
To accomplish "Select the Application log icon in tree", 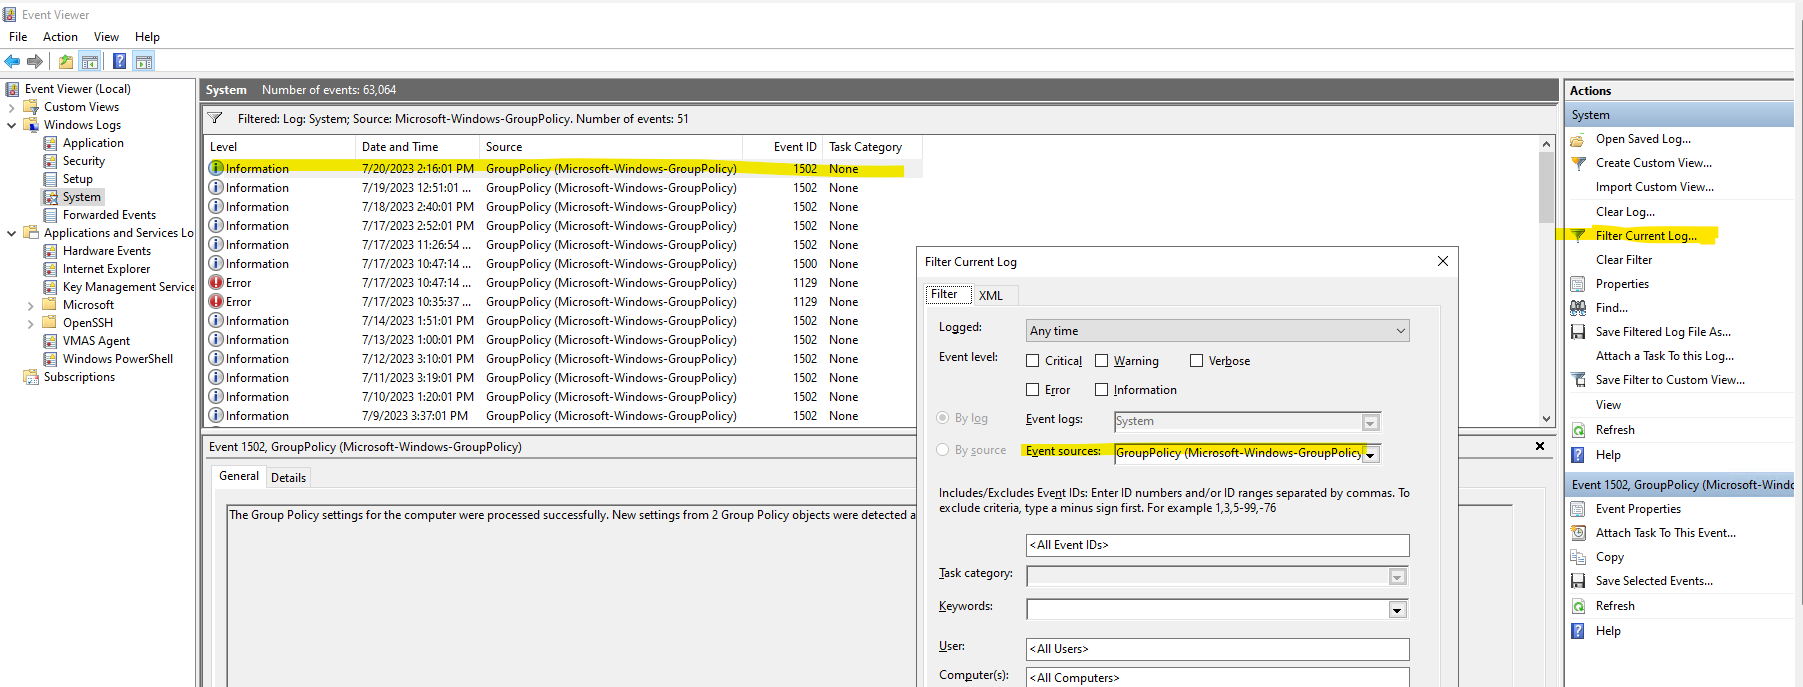I will 50,143.
